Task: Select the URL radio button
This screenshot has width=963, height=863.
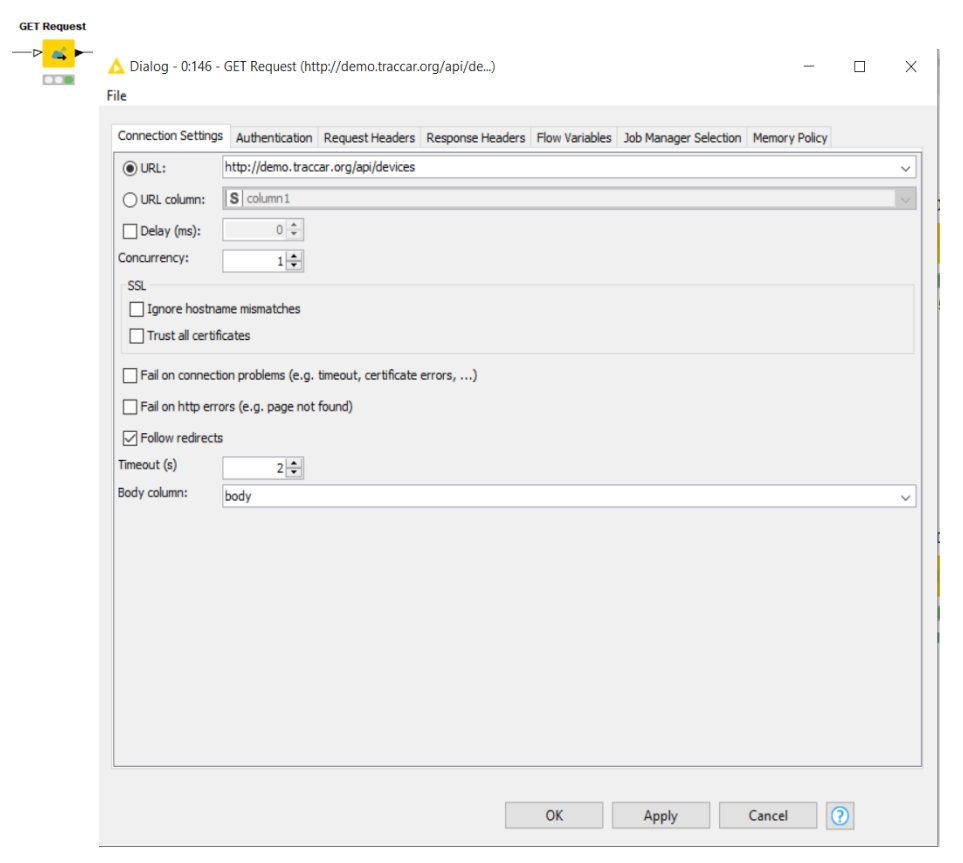Action: [129, 168]
